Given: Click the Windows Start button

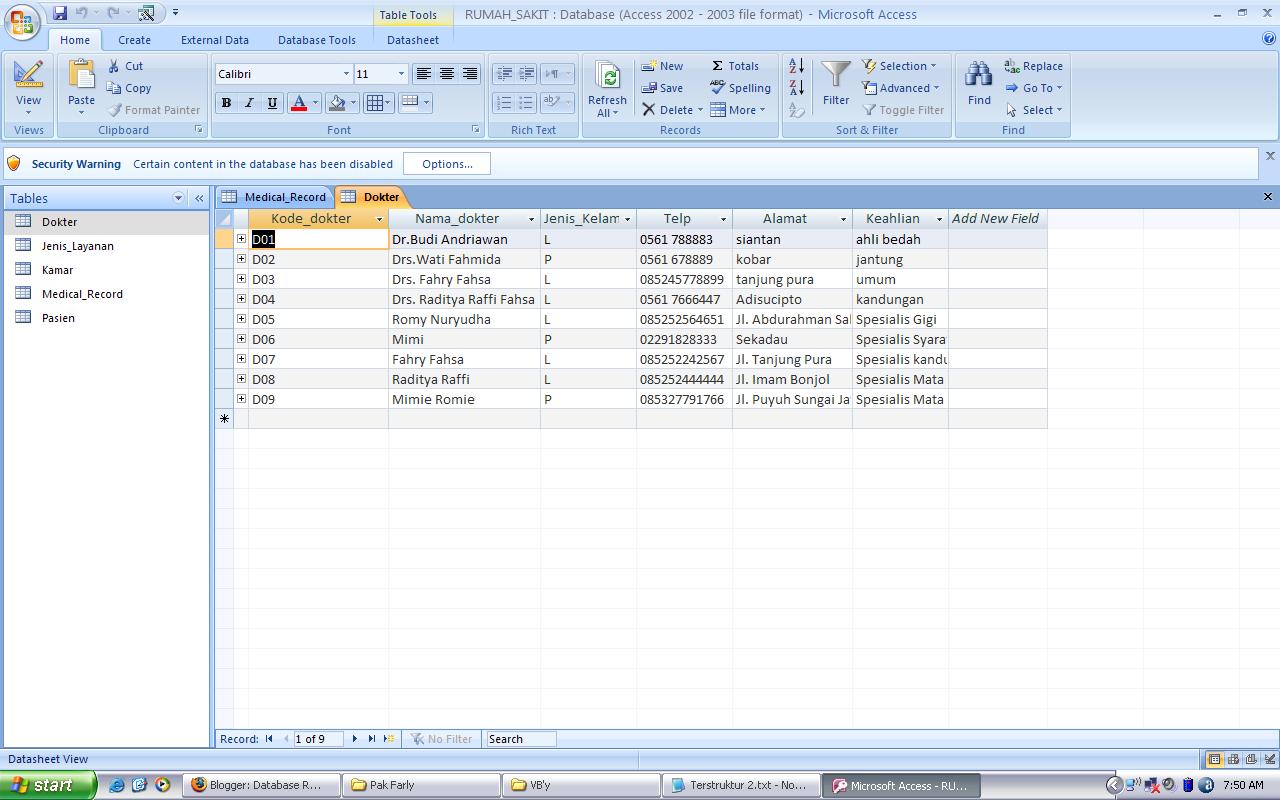Looking at the screenshot, I should (x=48, y=785).
